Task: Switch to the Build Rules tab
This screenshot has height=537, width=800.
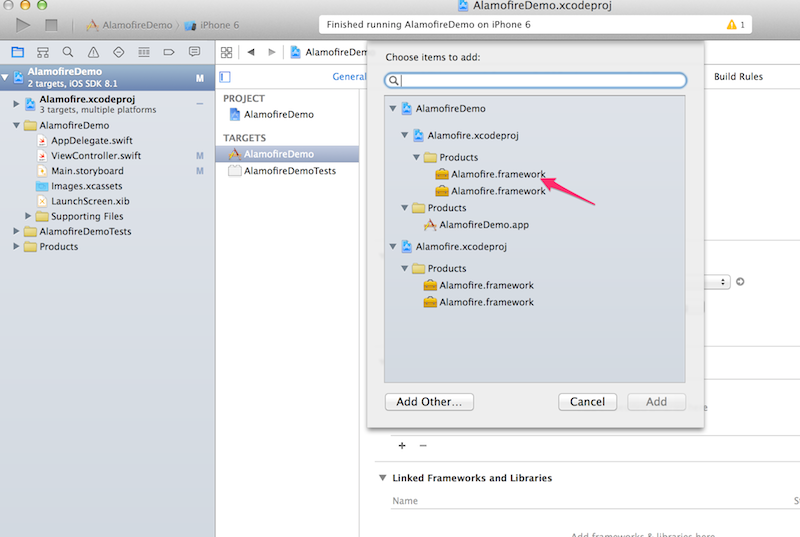Action: pyautogui.click(x=738, y=76)
